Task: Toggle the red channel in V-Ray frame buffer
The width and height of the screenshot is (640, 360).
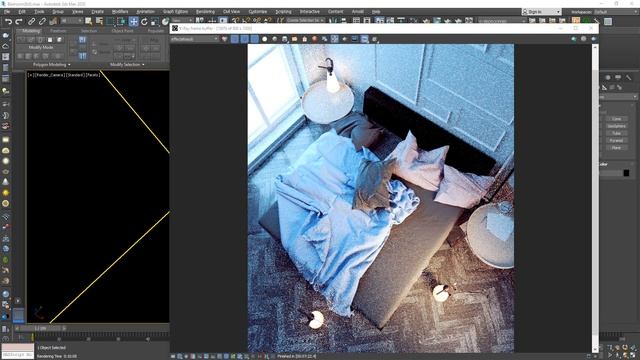Action: click(x=235, y=39)
